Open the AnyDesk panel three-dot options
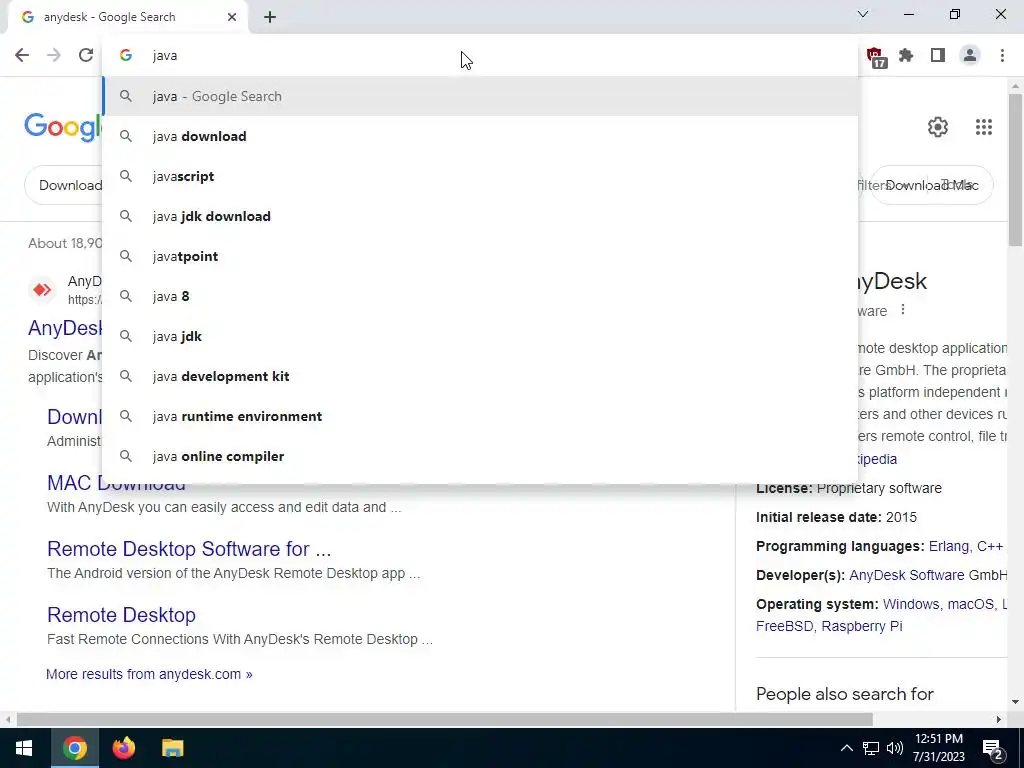This screenshot has width=1024, height=768. coord(903,310)
